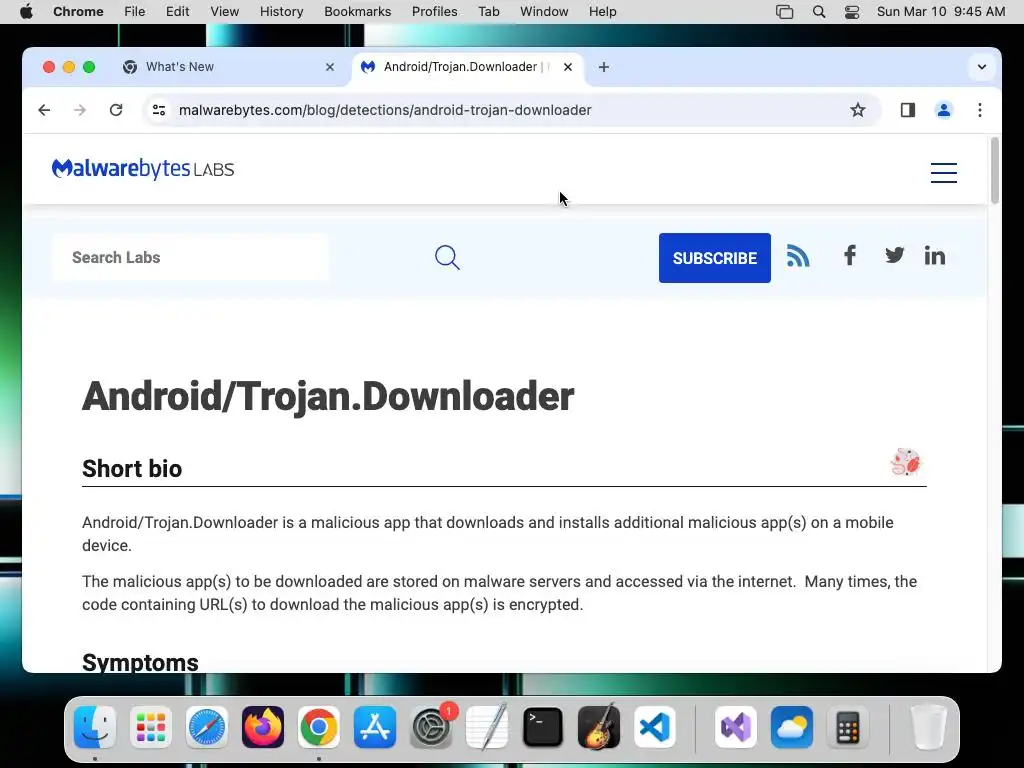1024x768 pixels.
Task: Launch Visual Studio Code from the Dock
Action: [654, 727]
